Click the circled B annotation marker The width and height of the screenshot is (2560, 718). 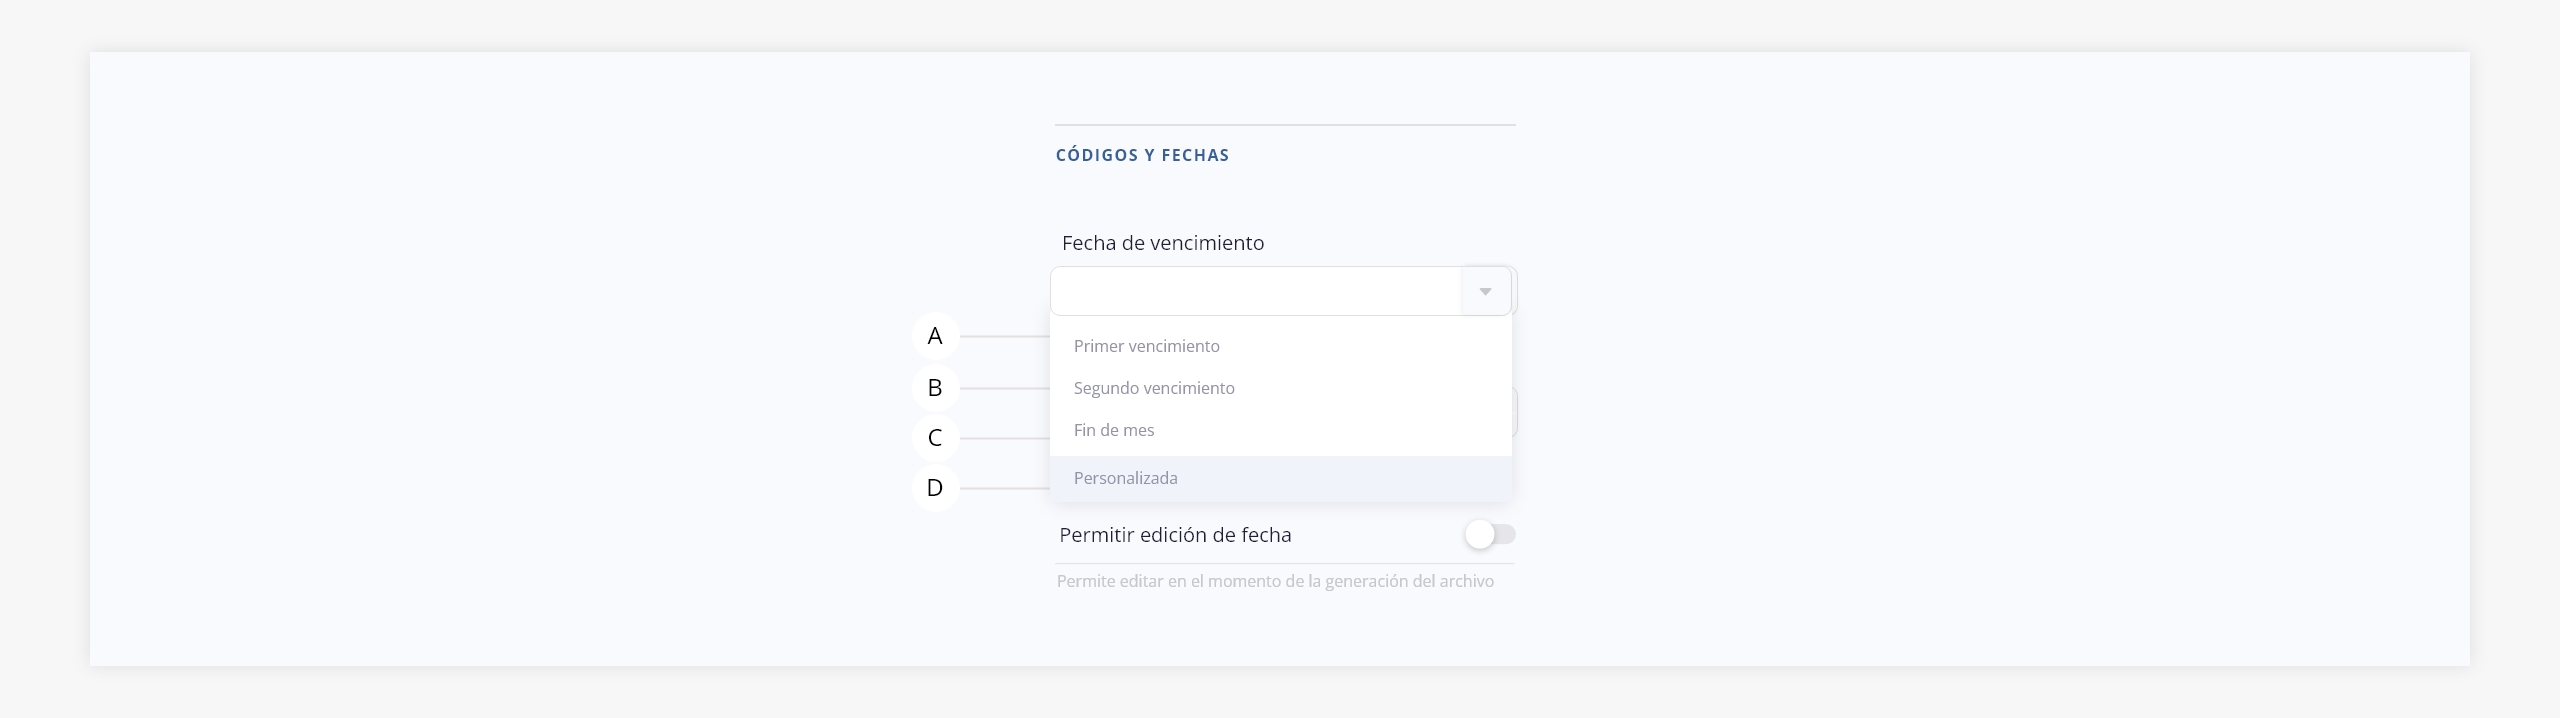[x=935, y=388]
